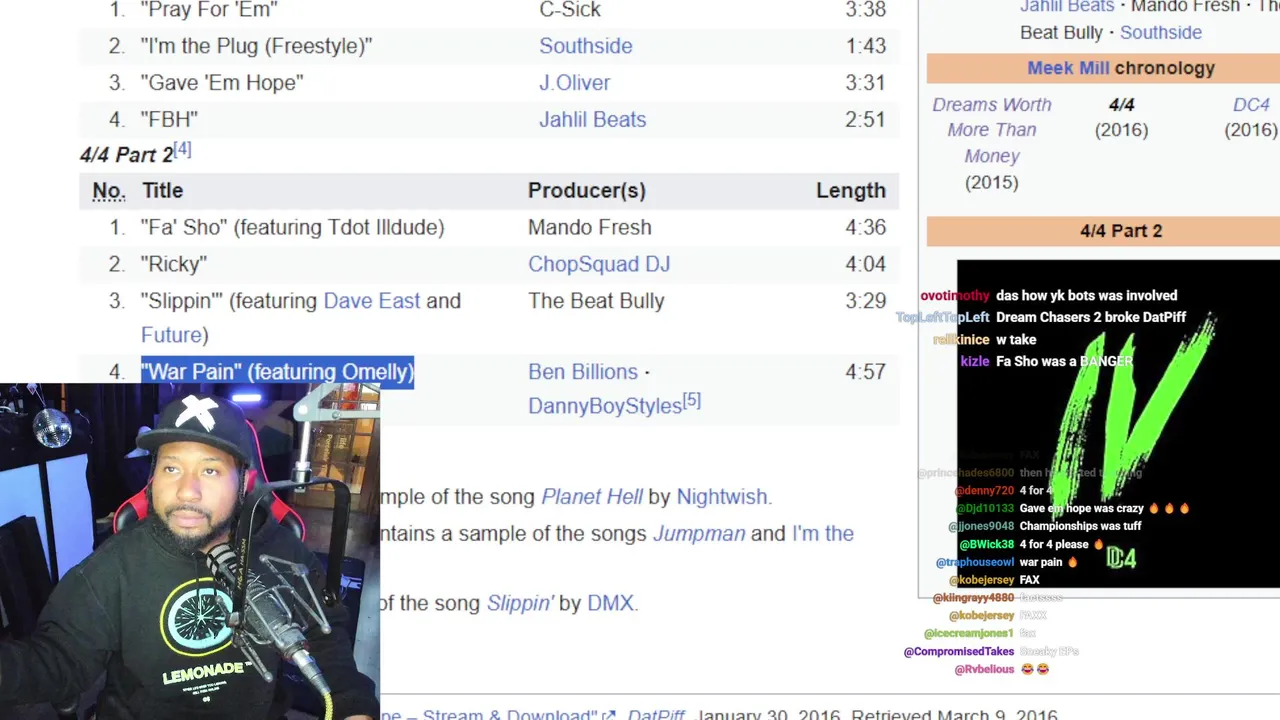Click the "I'm the Plug (Freestyle)" title
The height and width of the screenshot is (720, 1280).
(256, 46)
